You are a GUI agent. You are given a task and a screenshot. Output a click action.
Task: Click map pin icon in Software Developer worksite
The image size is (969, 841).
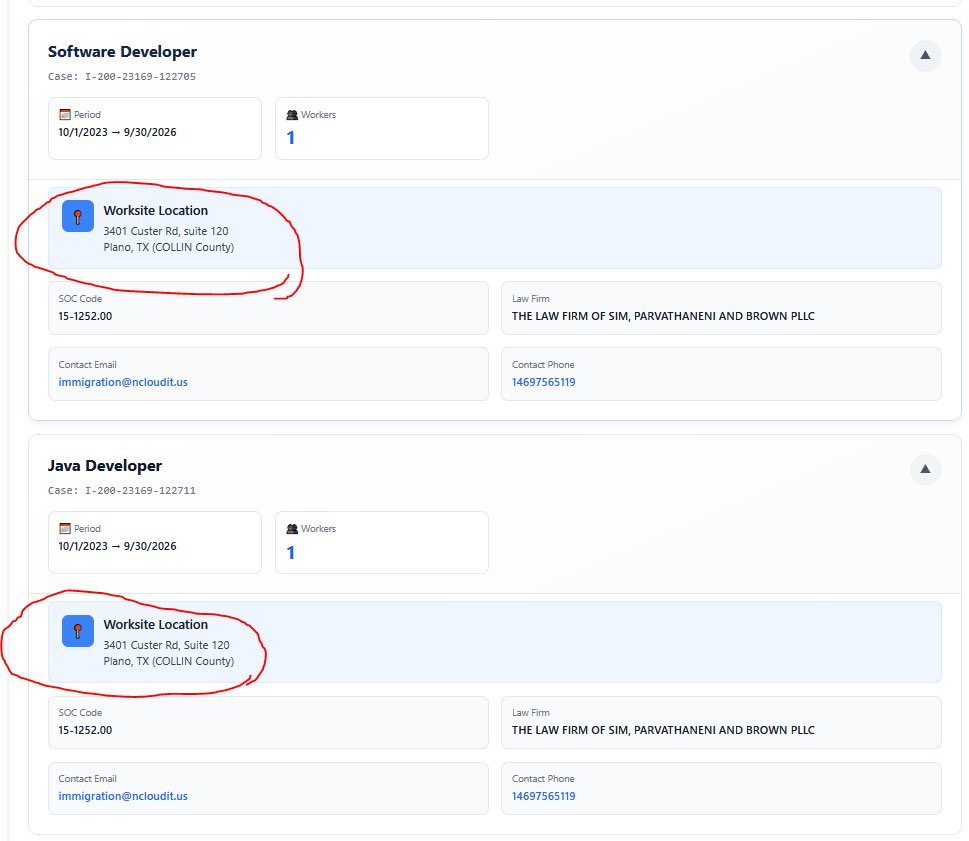(x=78, y=216)
